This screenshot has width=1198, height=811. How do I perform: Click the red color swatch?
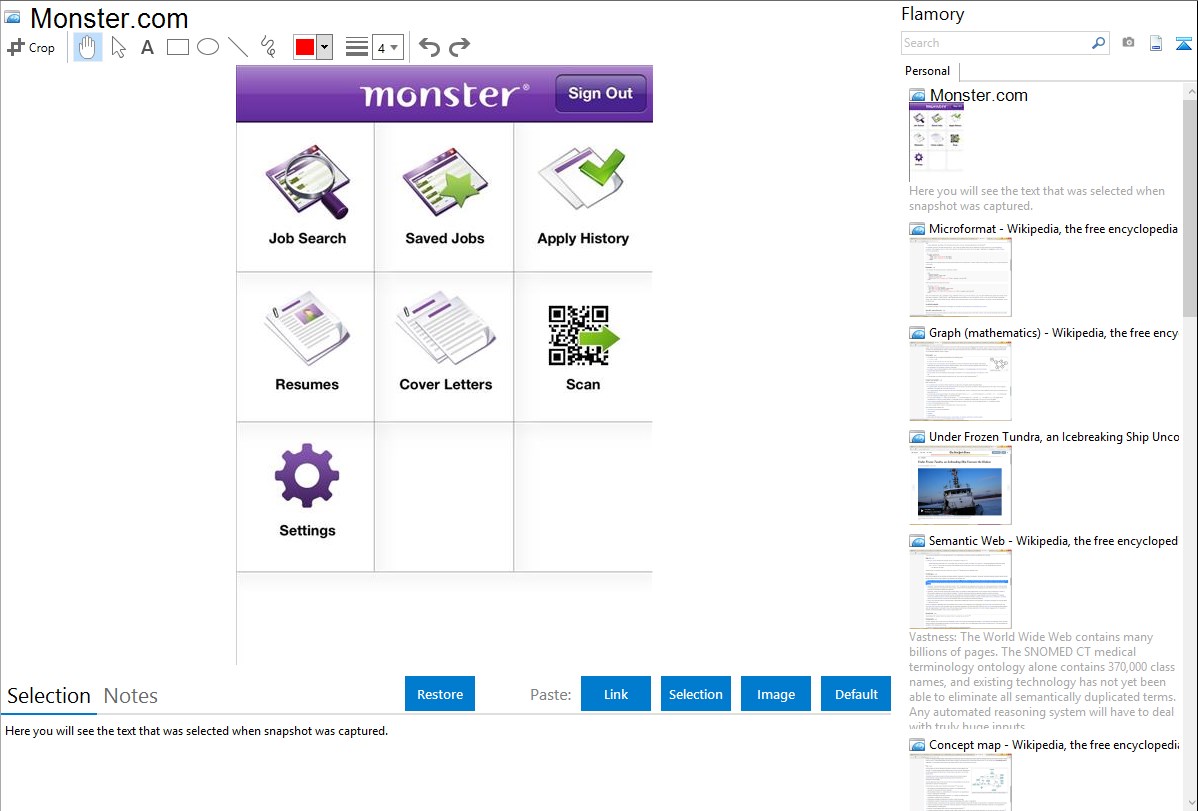(305, 47)
